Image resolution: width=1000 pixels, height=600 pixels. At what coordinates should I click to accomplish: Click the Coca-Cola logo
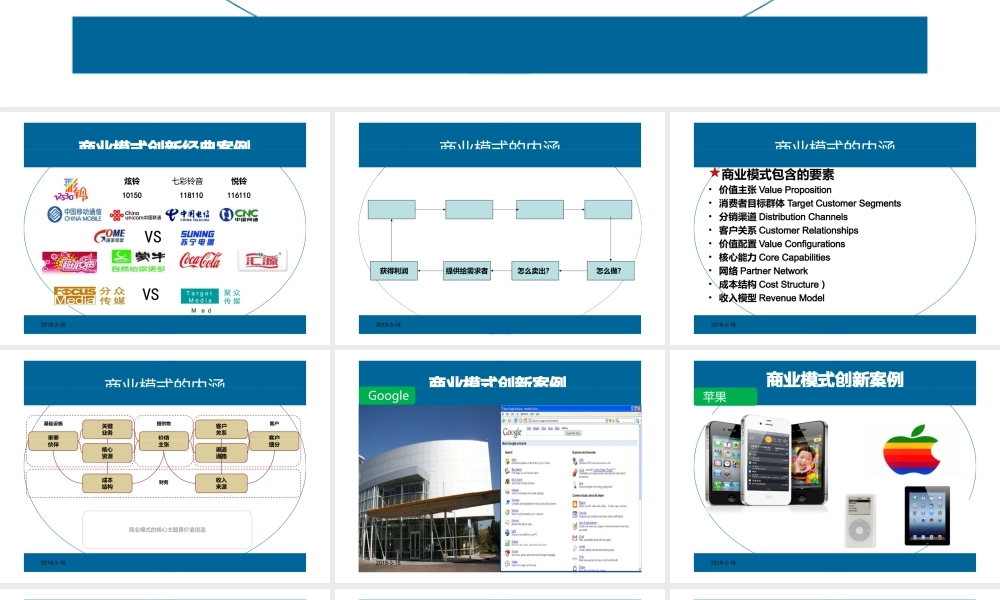[200, 260]
